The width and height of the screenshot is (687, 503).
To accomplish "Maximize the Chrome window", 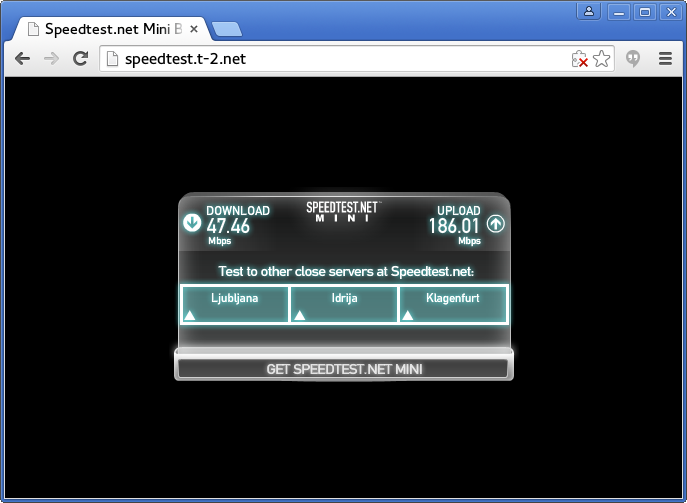I will (645, 12).
